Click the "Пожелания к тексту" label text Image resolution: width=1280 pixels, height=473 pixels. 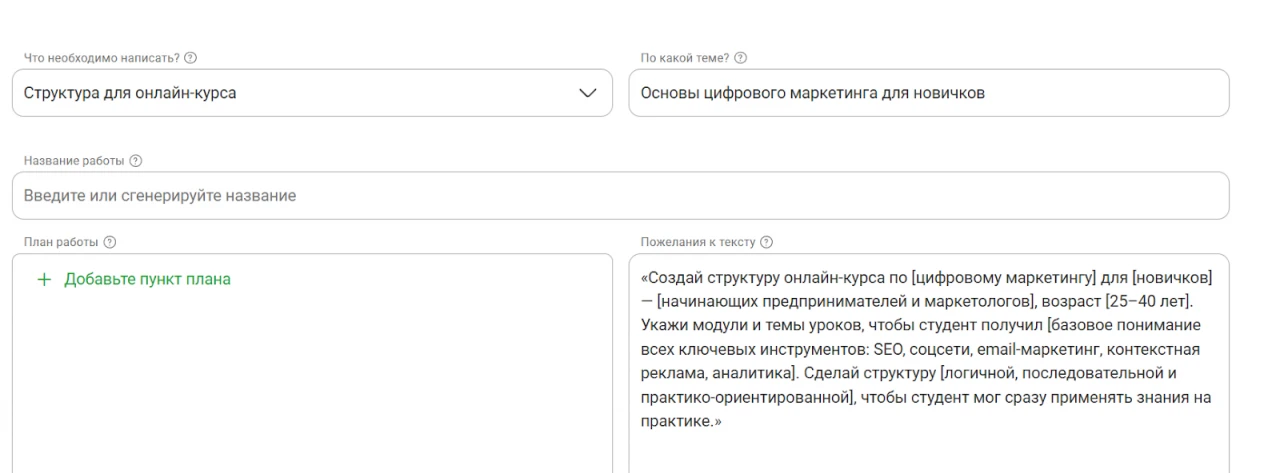[698, 242]
